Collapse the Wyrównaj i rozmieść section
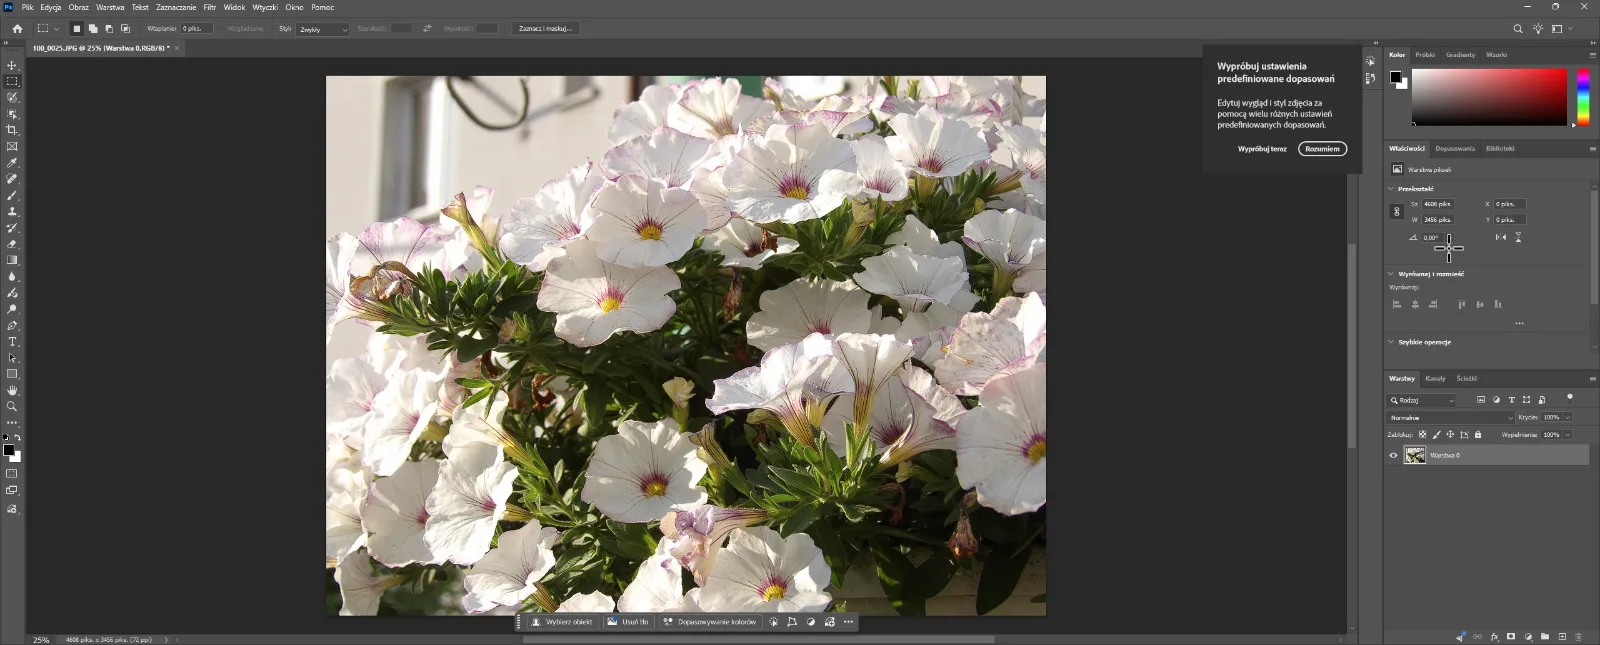This screenshot has height=645, width=1600. pos(1390,273)
